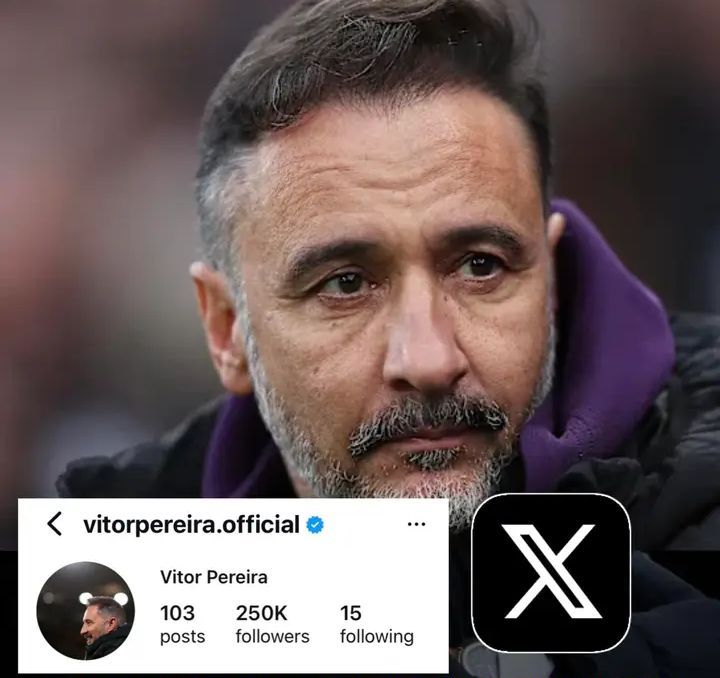Viewport: 720px width, 678px height.
Task: View the 15 following list
Action: tap(377, 624)
